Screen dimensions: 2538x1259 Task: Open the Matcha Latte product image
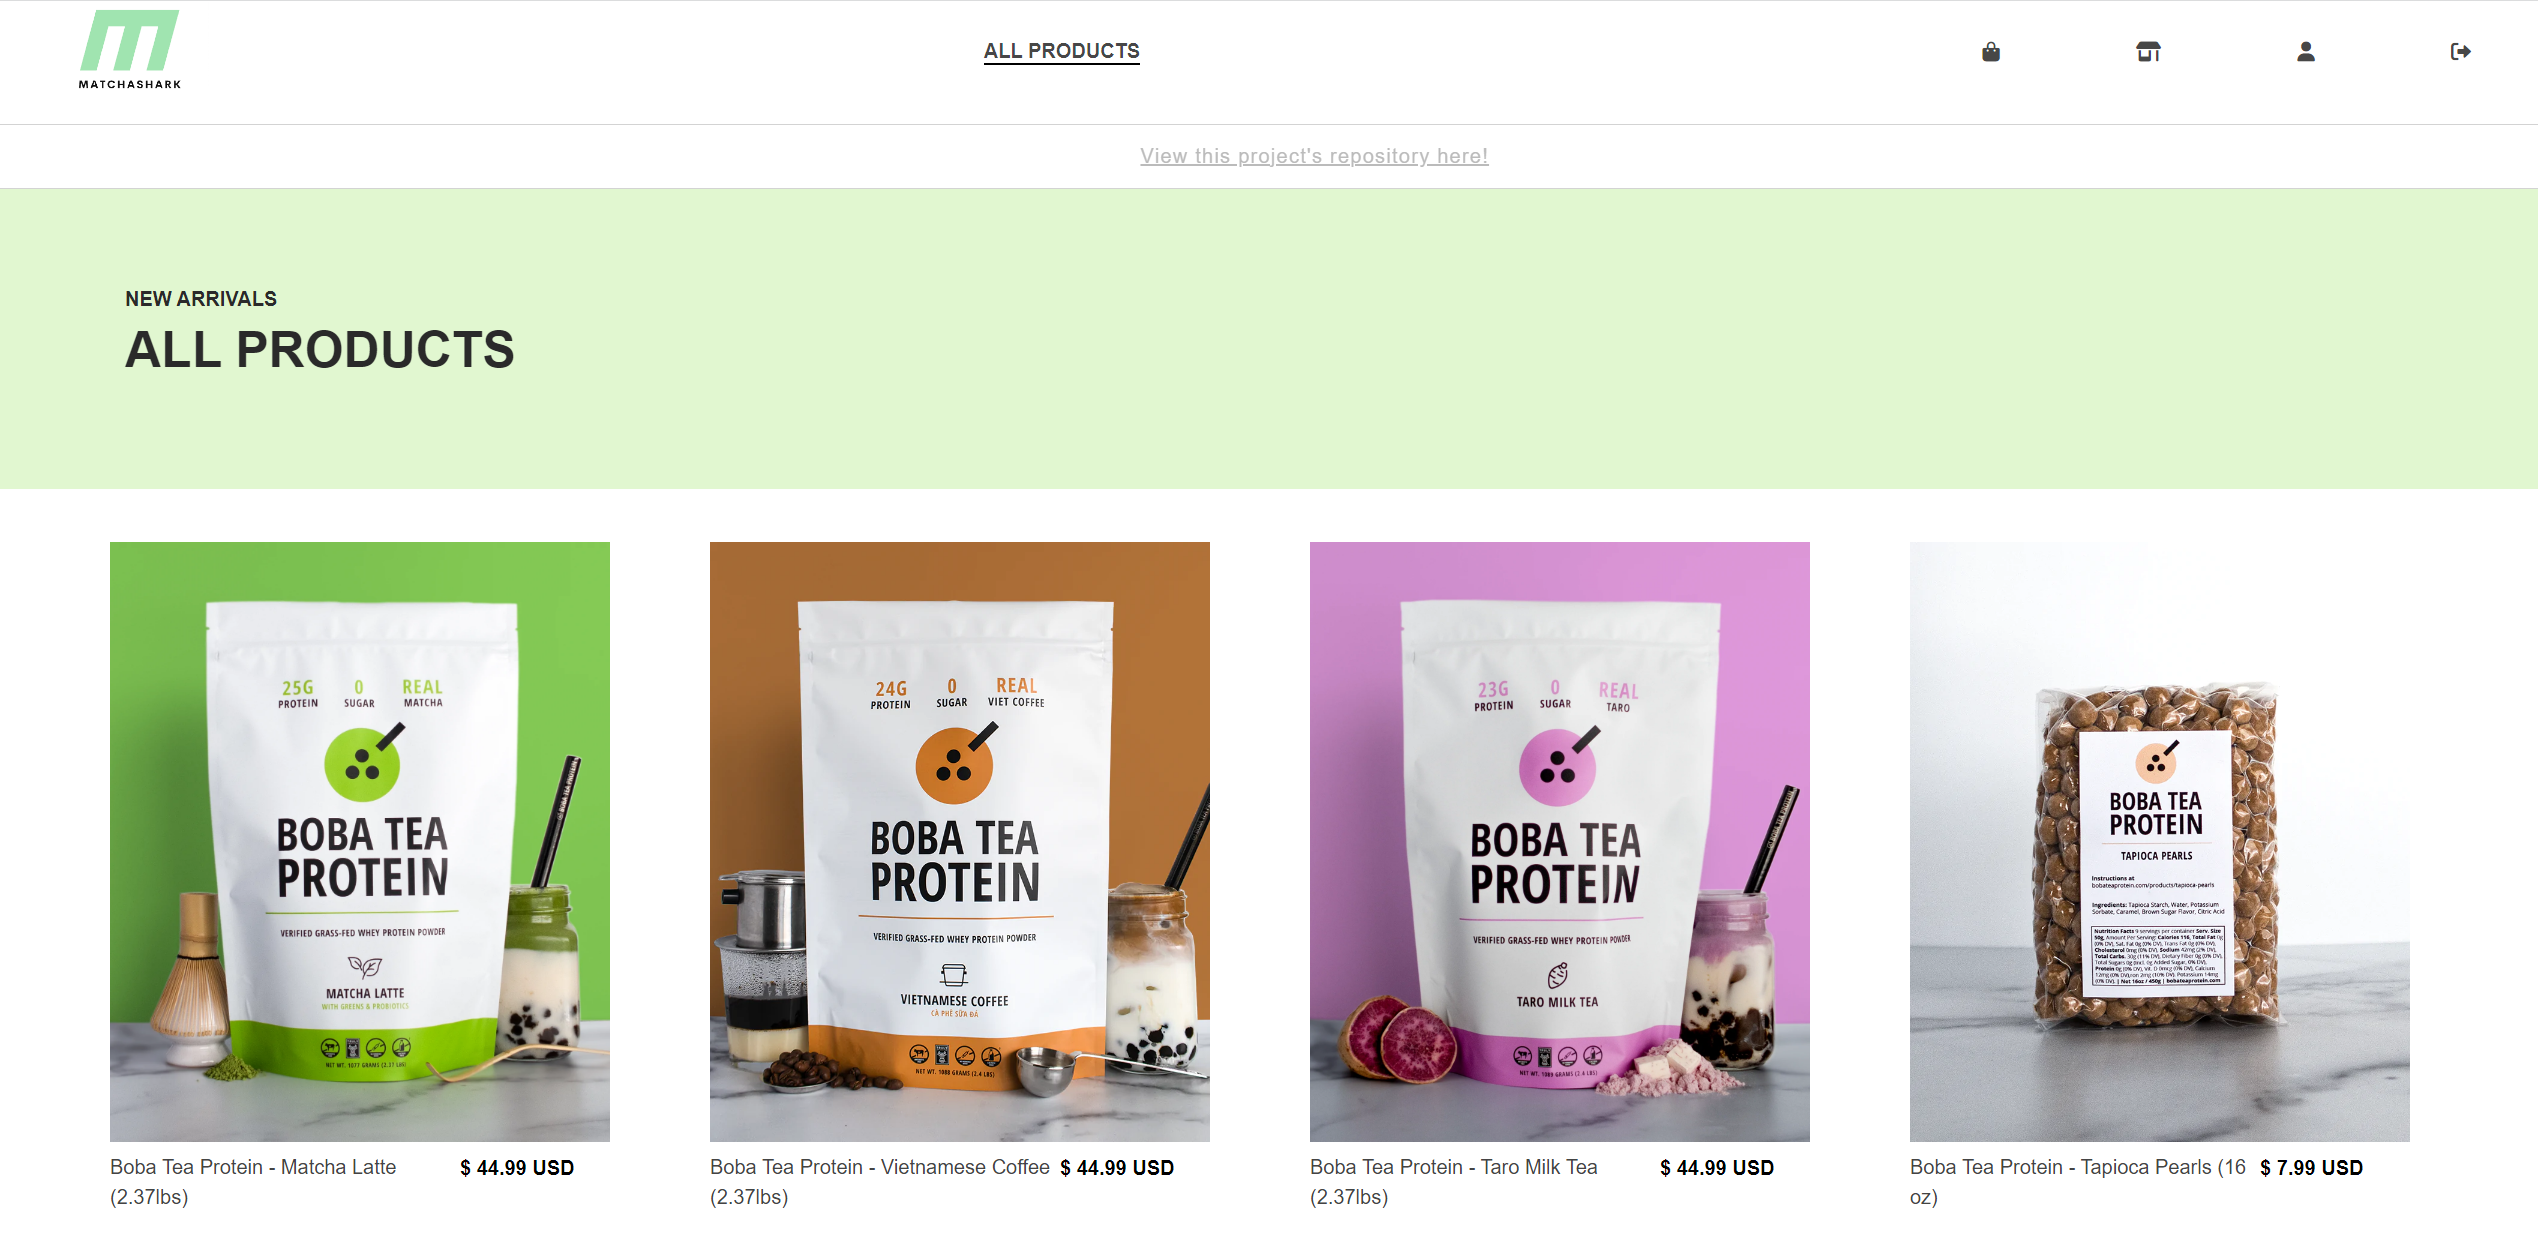(360, 842)
